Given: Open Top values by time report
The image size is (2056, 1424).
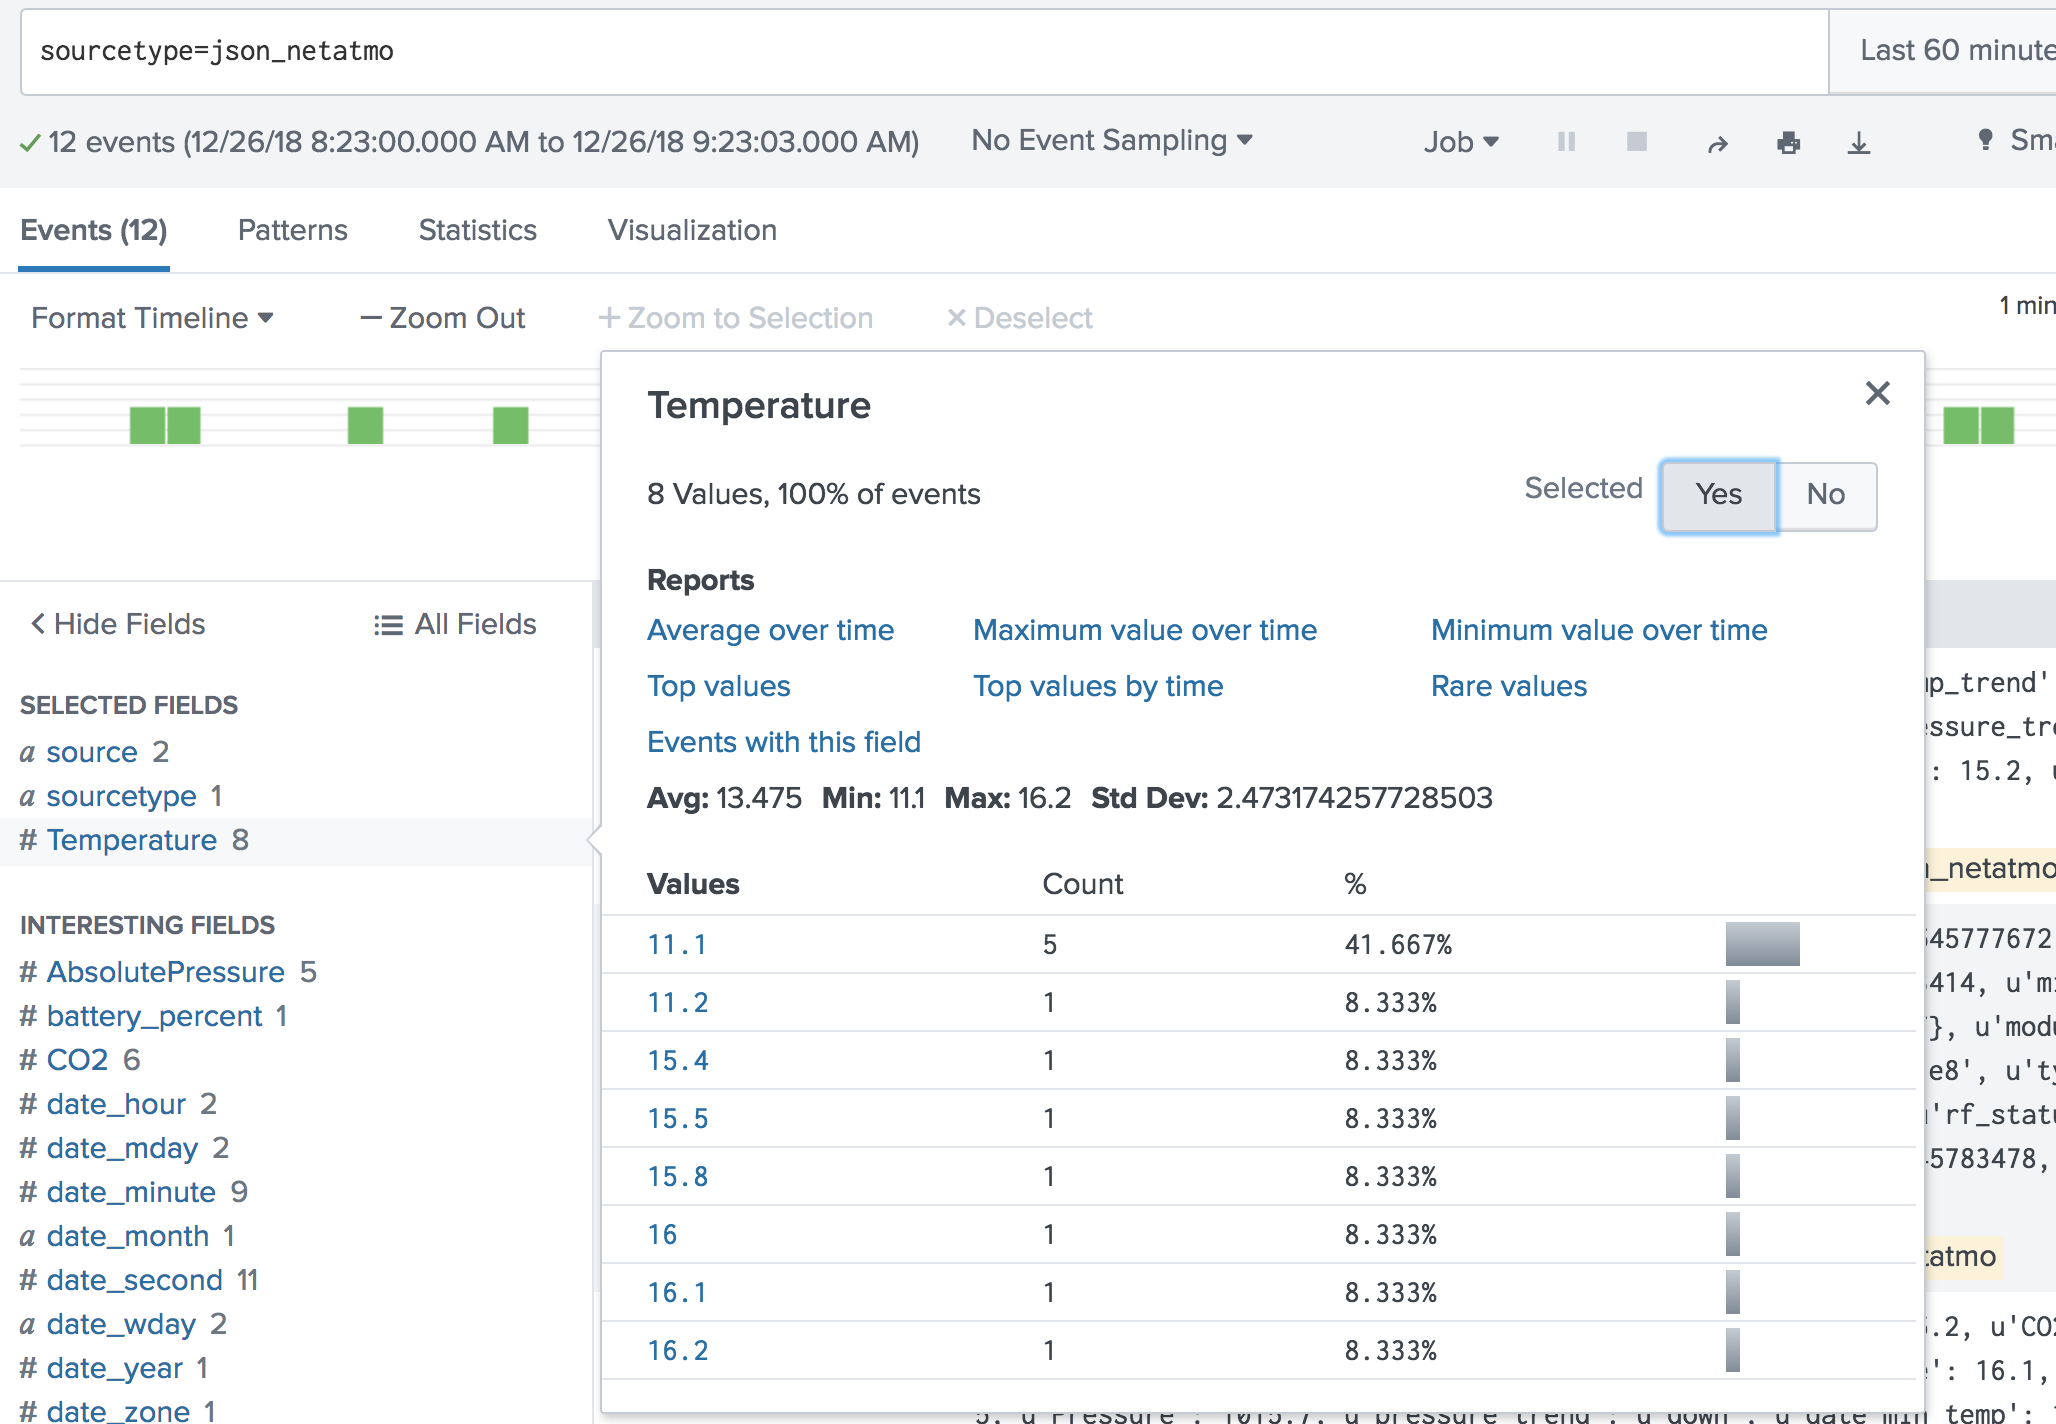Looking at the screenshot, I should pos(1098,687).
